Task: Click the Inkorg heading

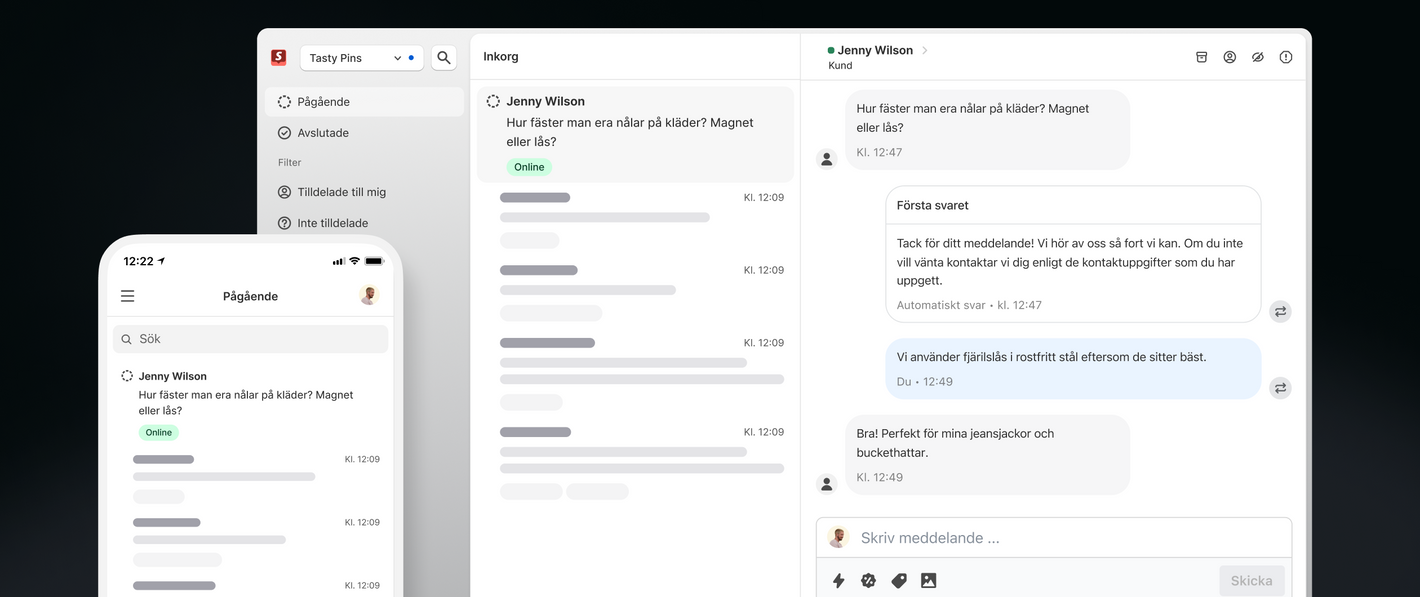Action: (x=501, y=57)
